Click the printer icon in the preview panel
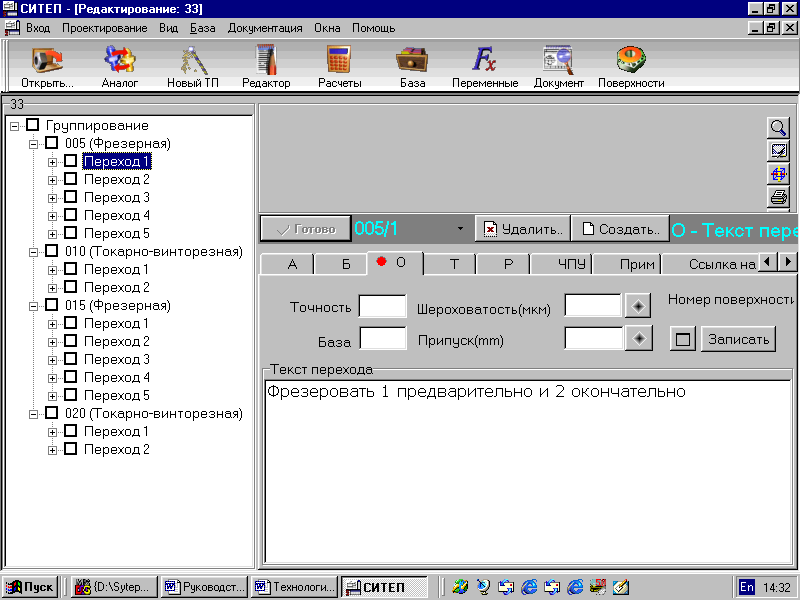The width and height of the screenshot is (800, 600). (778, 196)
